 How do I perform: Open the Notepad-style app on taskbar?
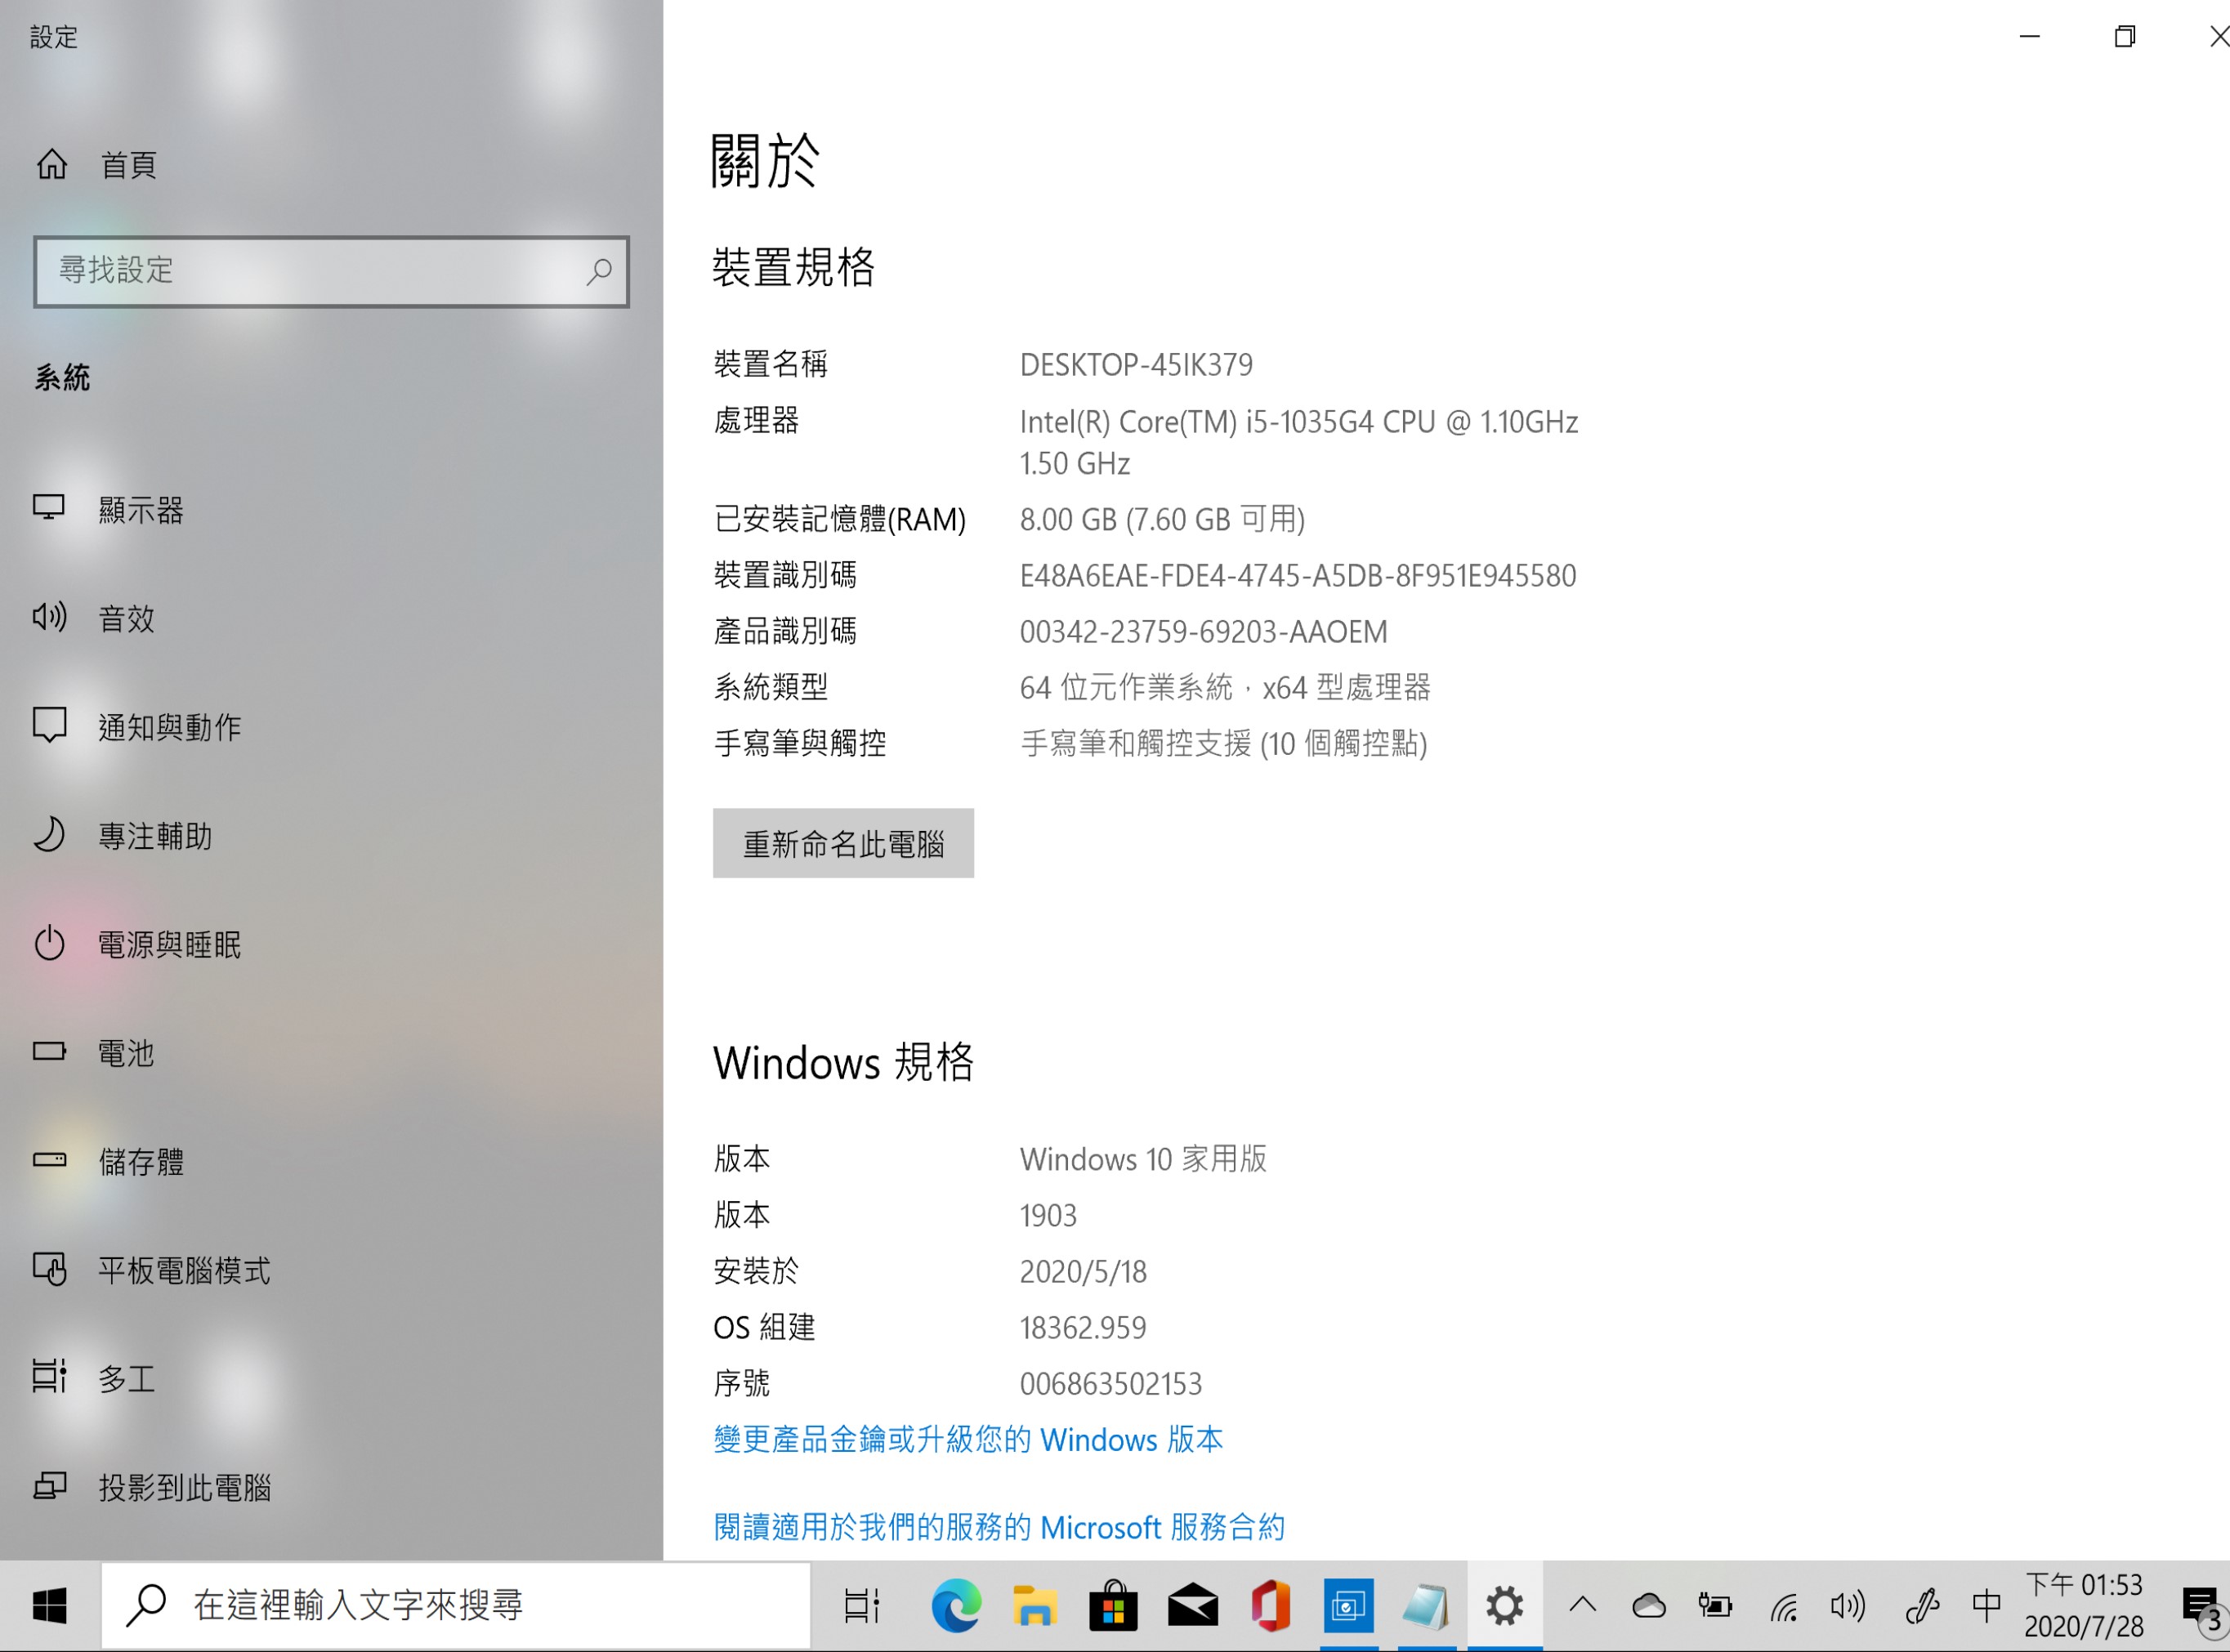[1426, 1607]
